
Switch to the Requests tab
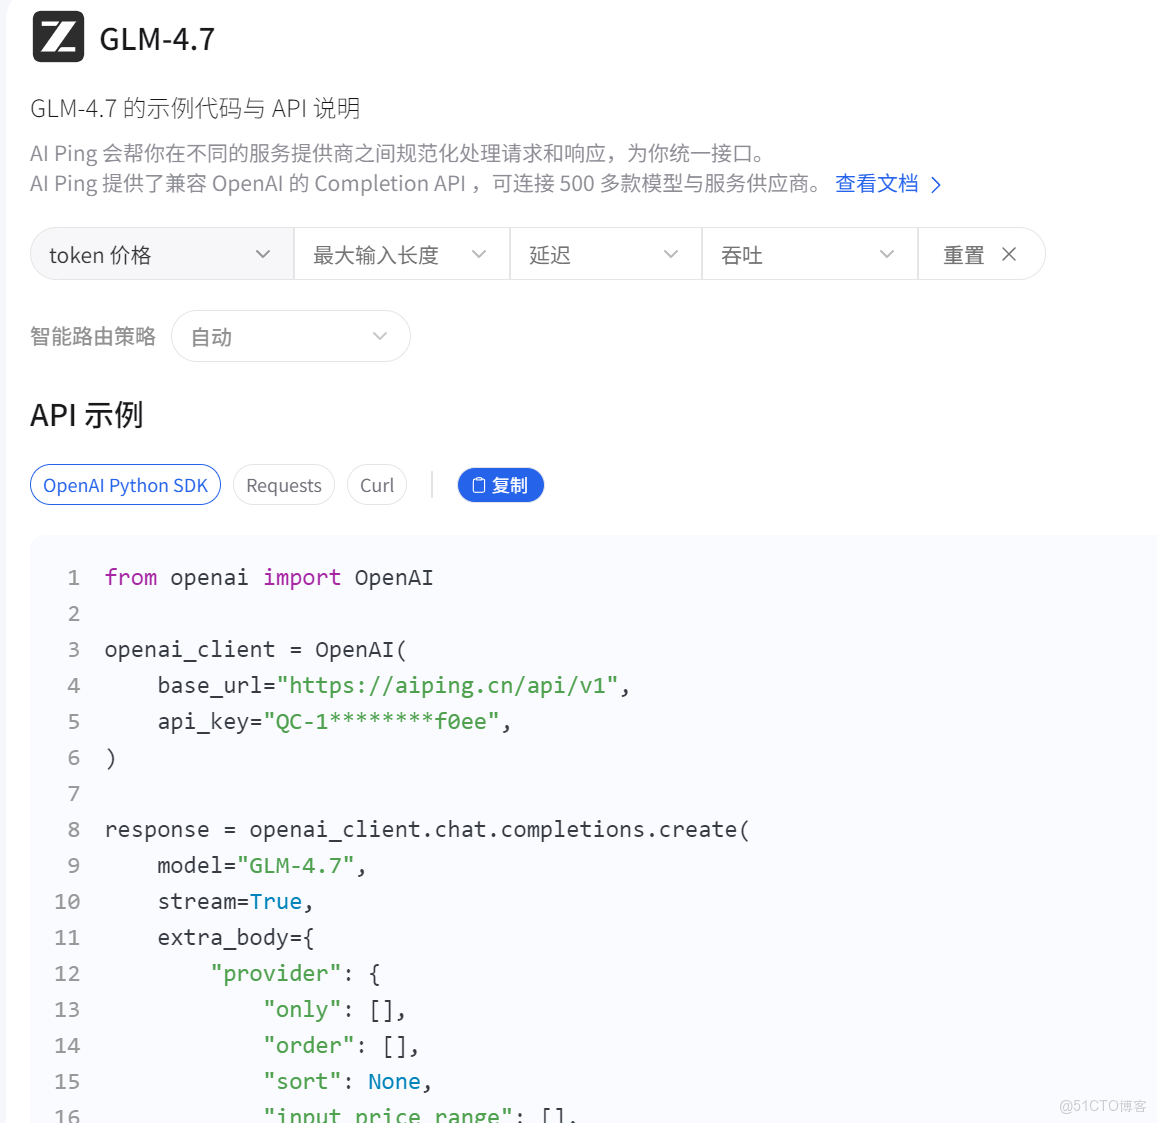coord(284,486)
